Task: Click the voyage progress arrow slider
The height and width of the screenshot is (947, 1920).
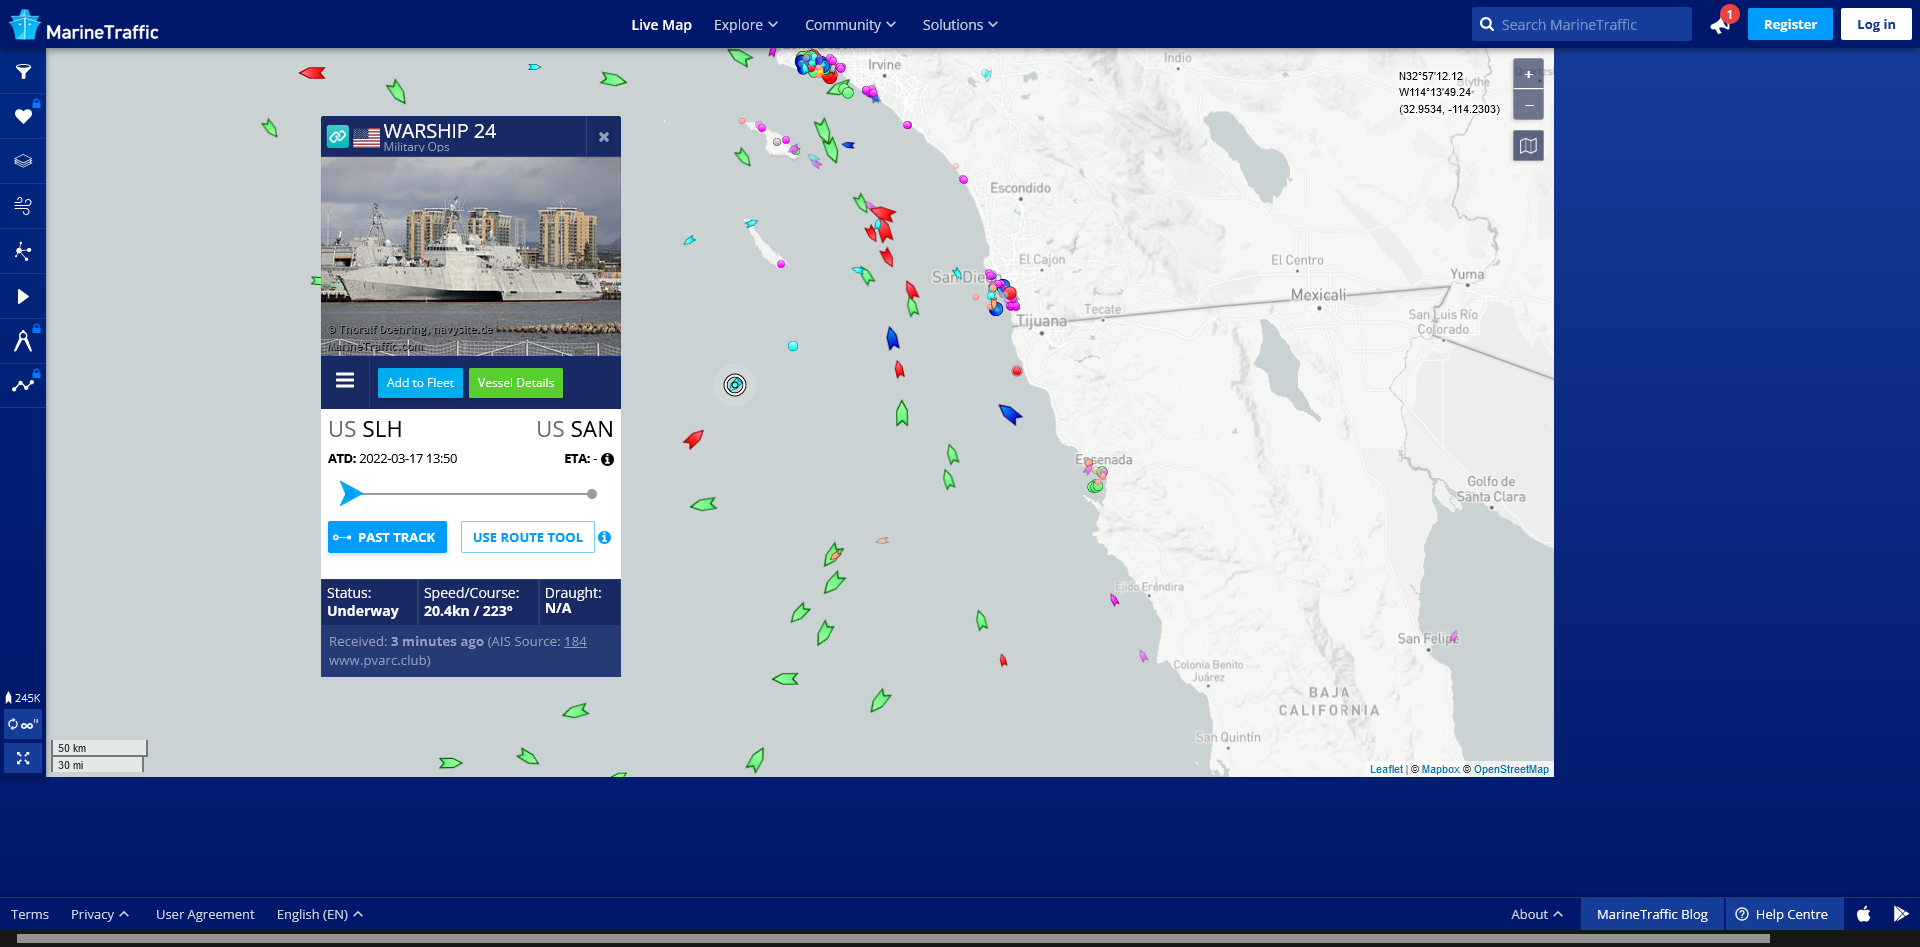Action: coord(351,493)
